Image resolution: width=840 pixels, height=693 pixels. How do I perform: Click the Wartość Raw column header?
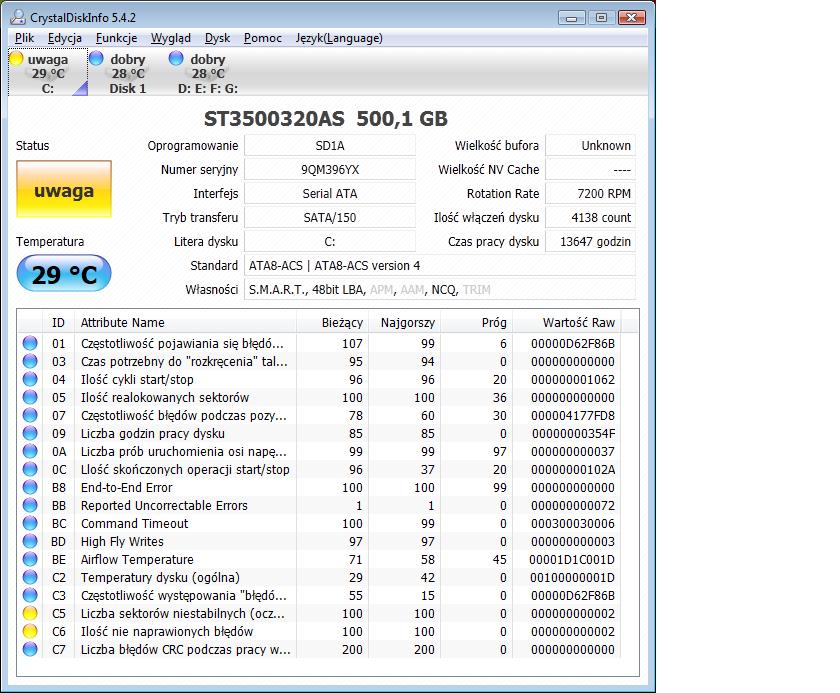(567, 322)
